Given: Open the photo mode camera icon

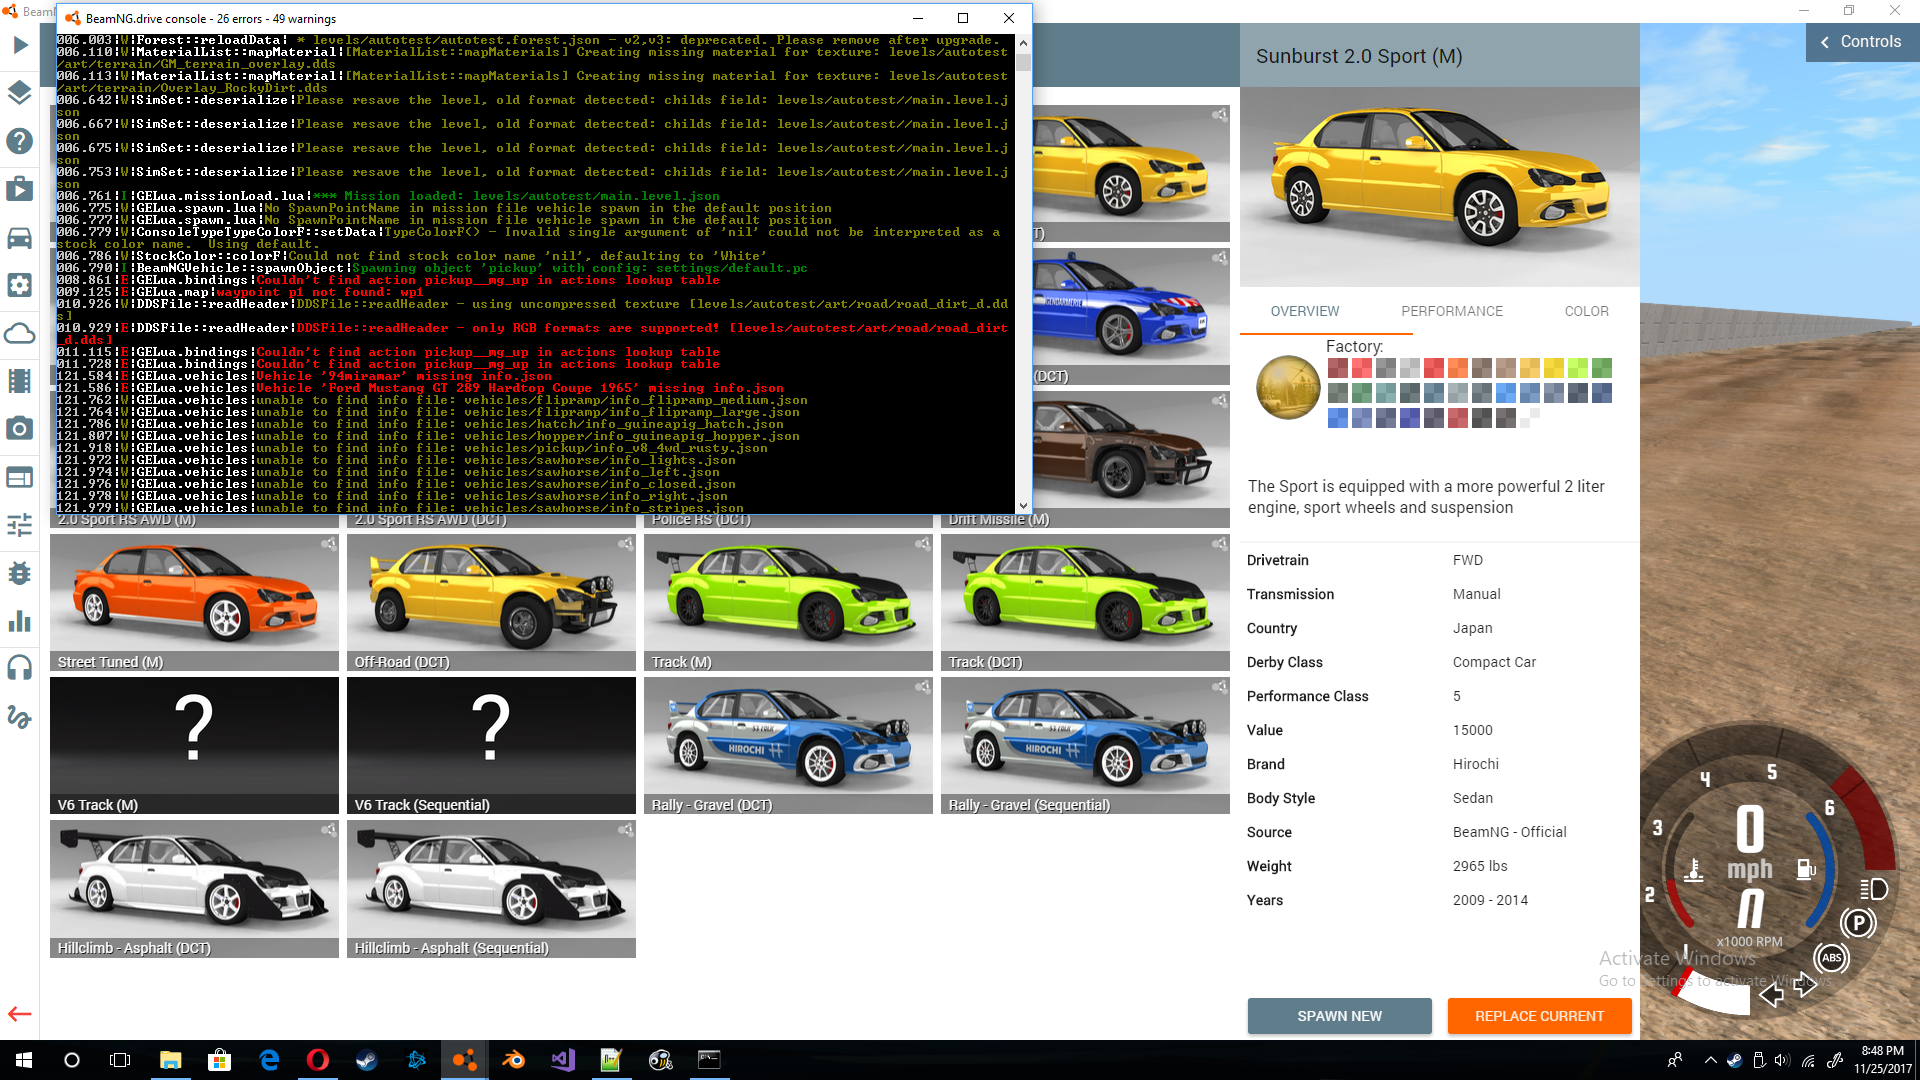Looking at the screenshot, I should pos(20,429).
